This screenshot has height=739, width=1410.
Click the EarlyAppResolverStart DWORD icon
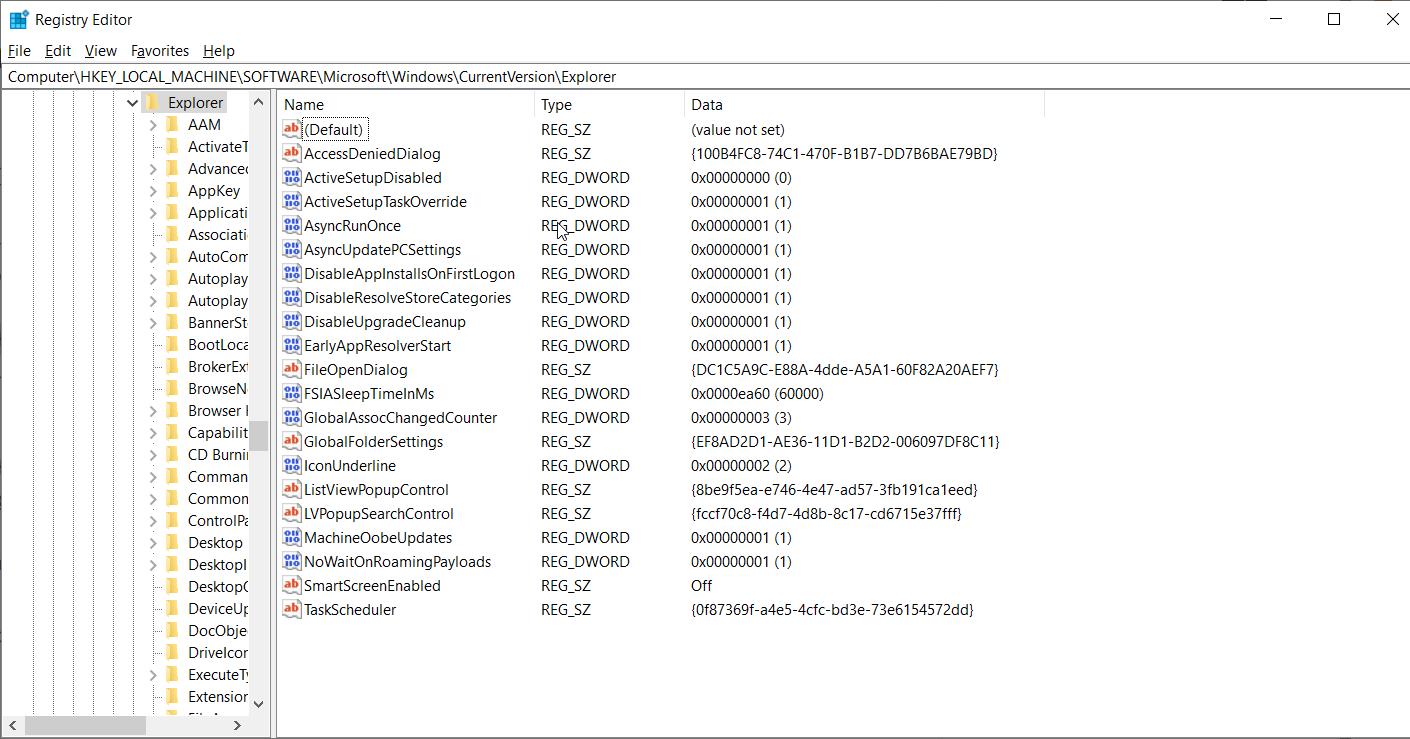click(291, 345)
